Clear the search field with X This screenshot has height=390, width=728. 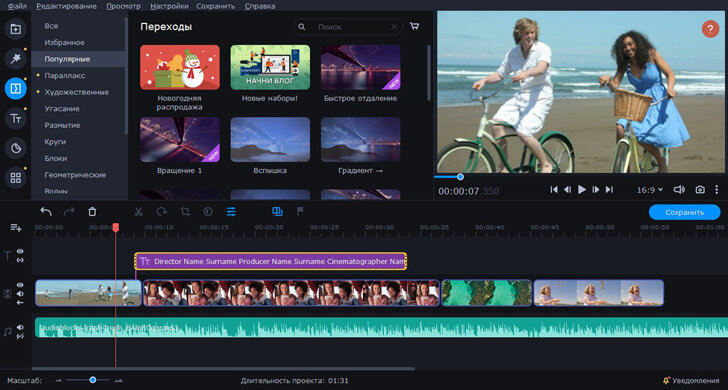394,27
